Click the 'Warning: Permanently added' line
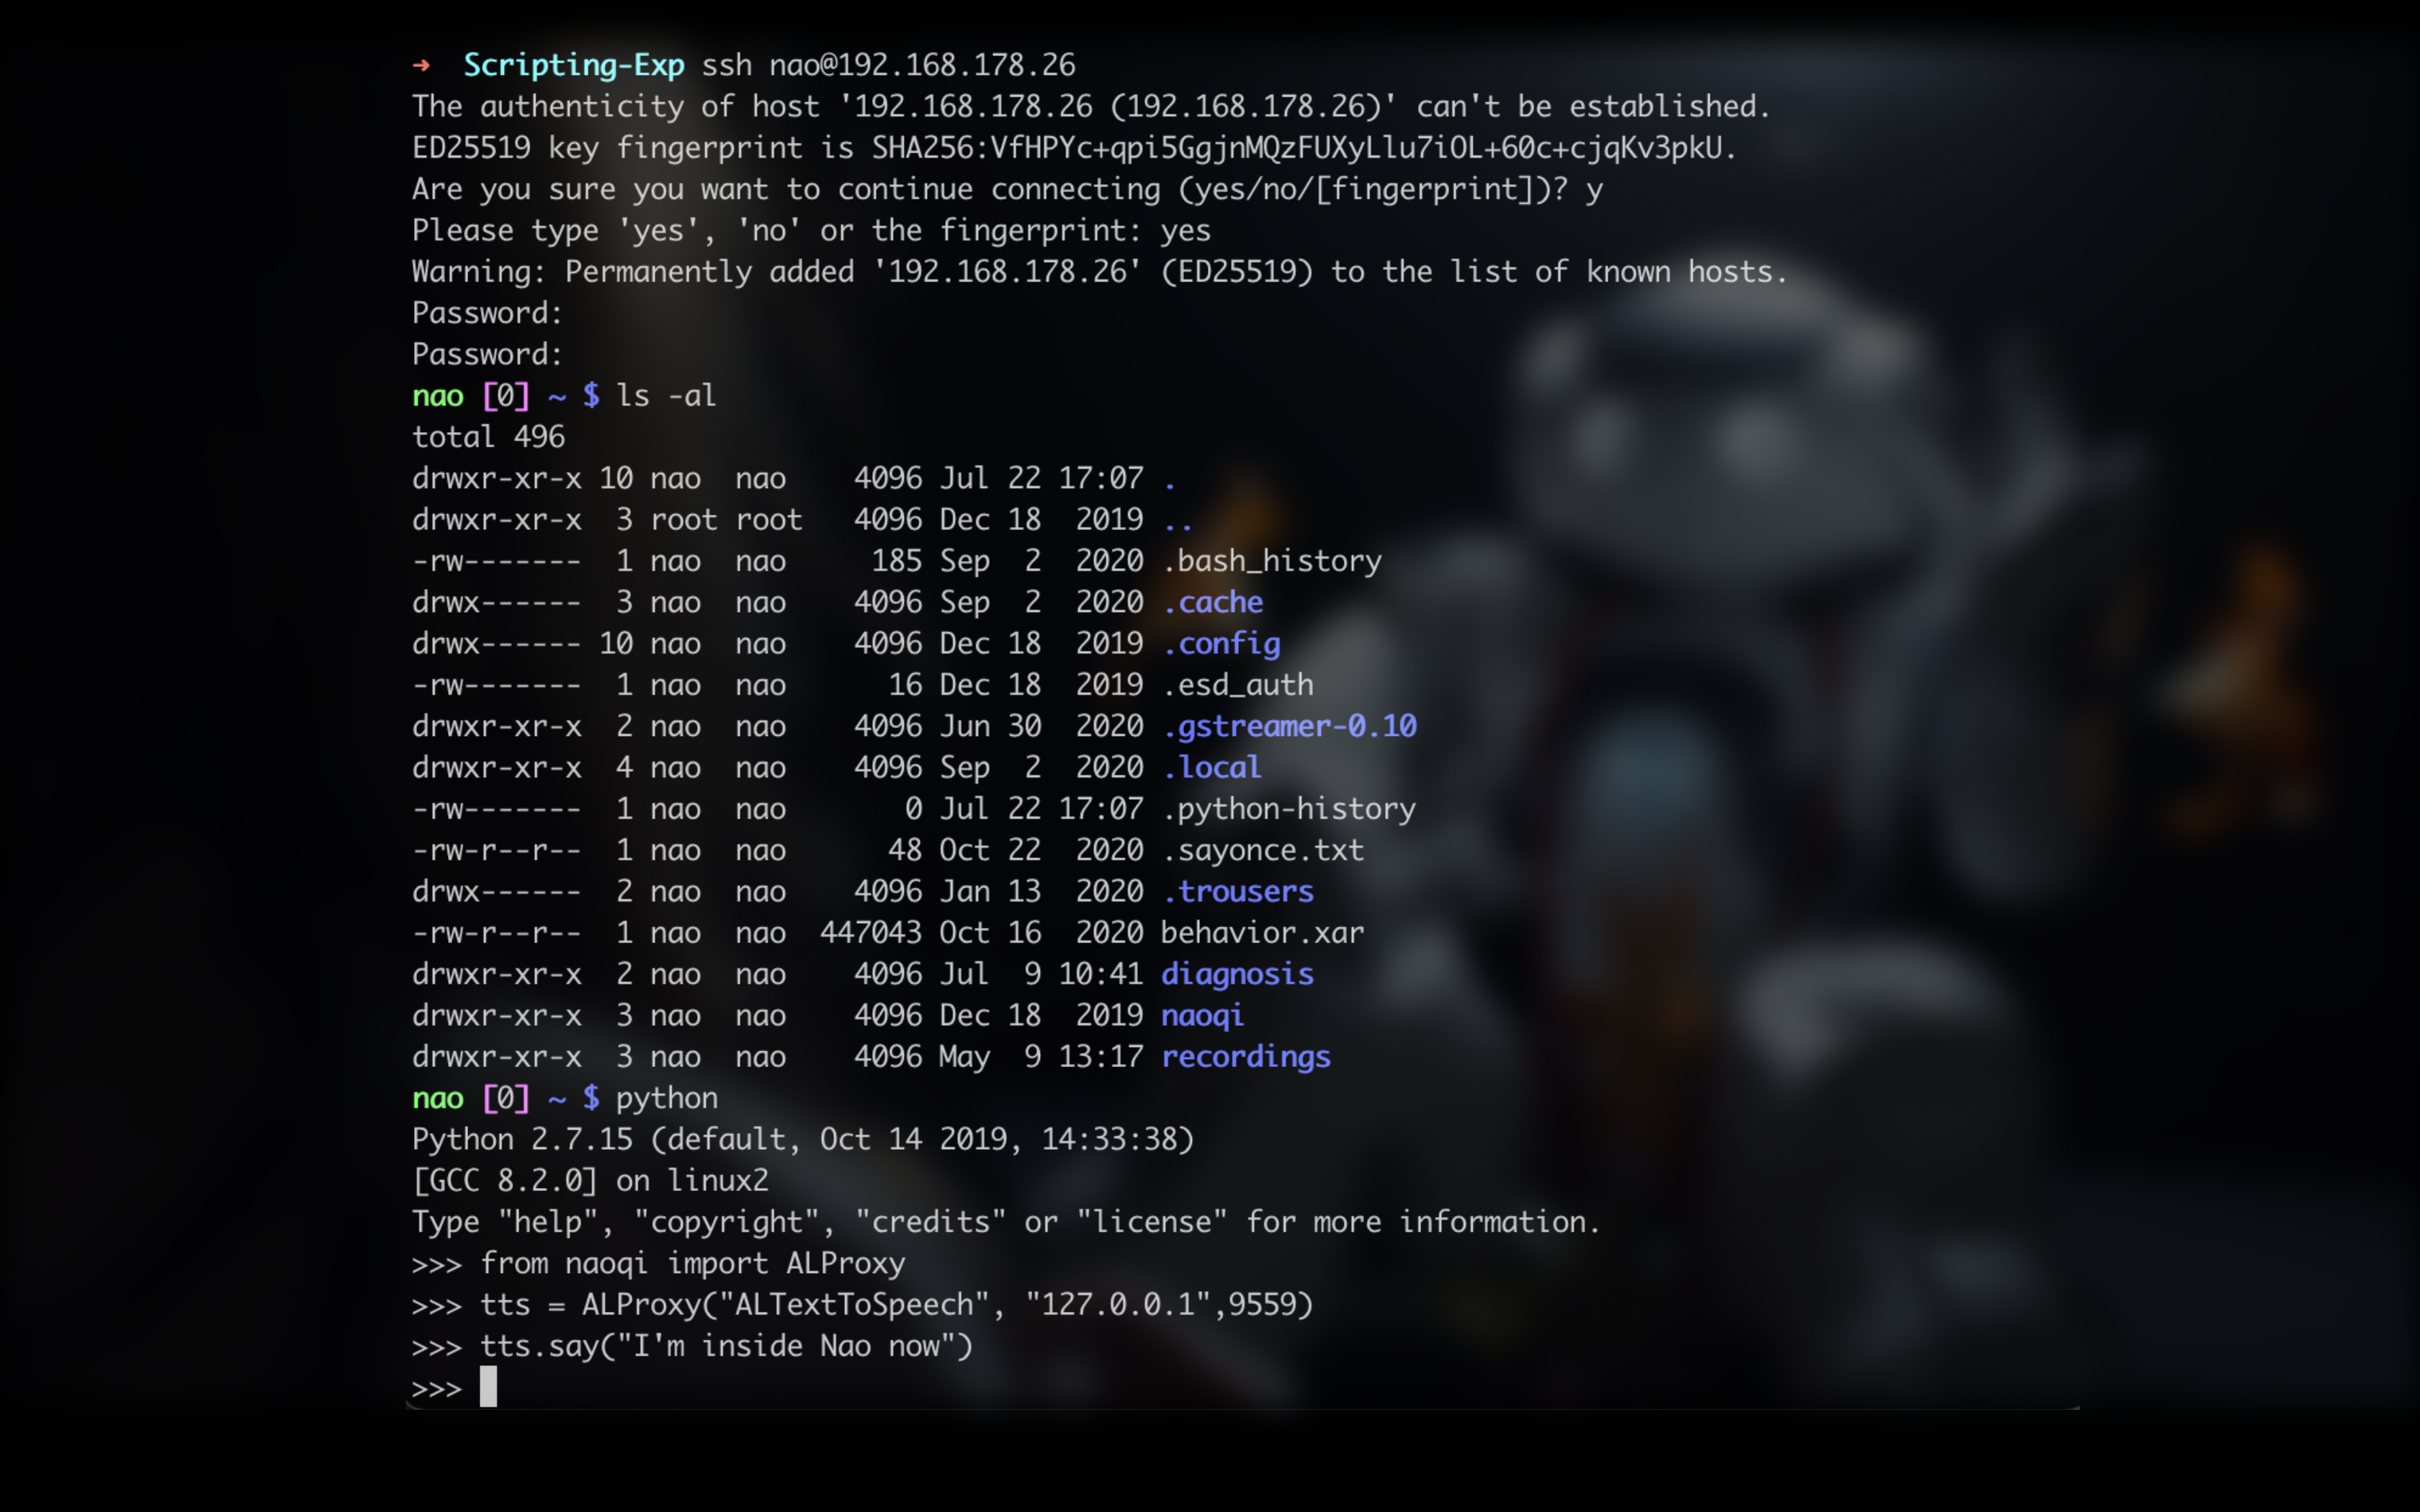 (x=1099, y=272)
